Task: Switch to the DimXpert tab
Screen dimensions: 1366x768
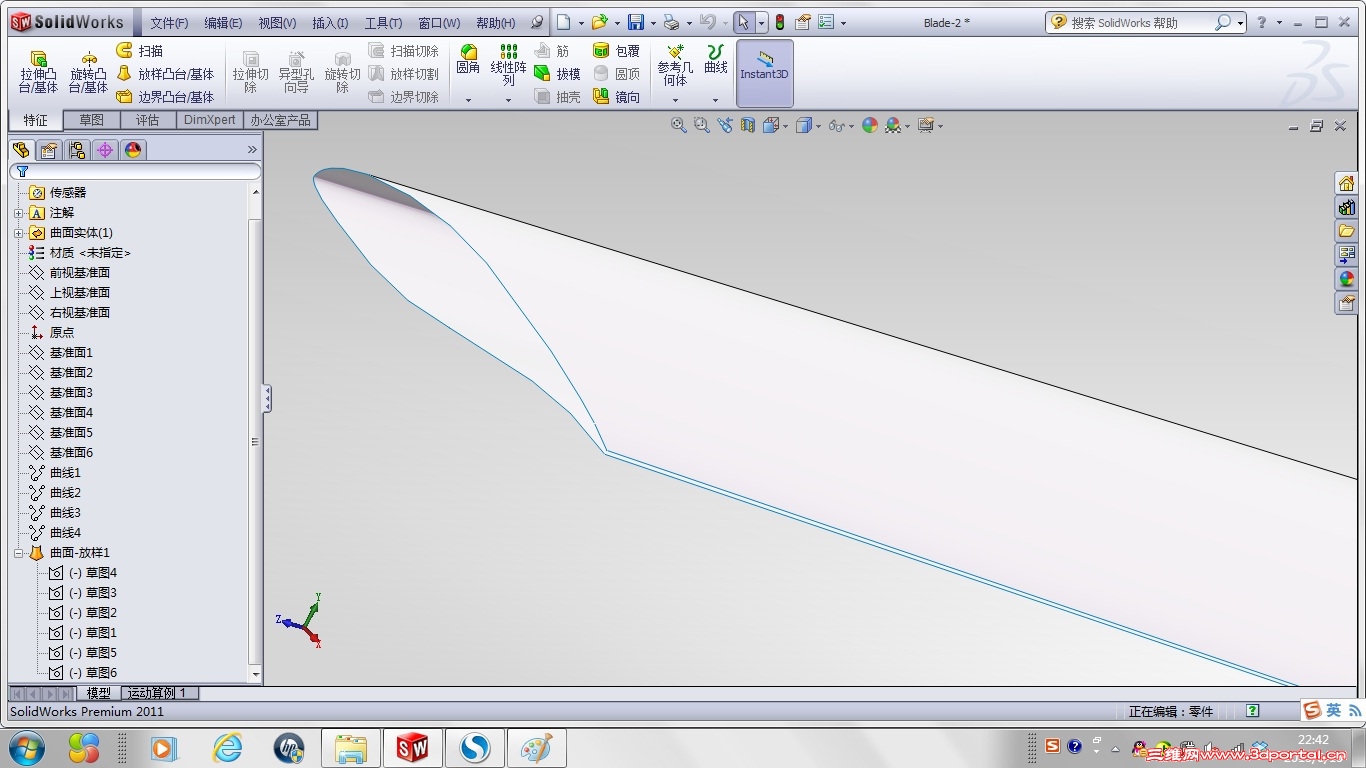Action: tap(210, 120)
